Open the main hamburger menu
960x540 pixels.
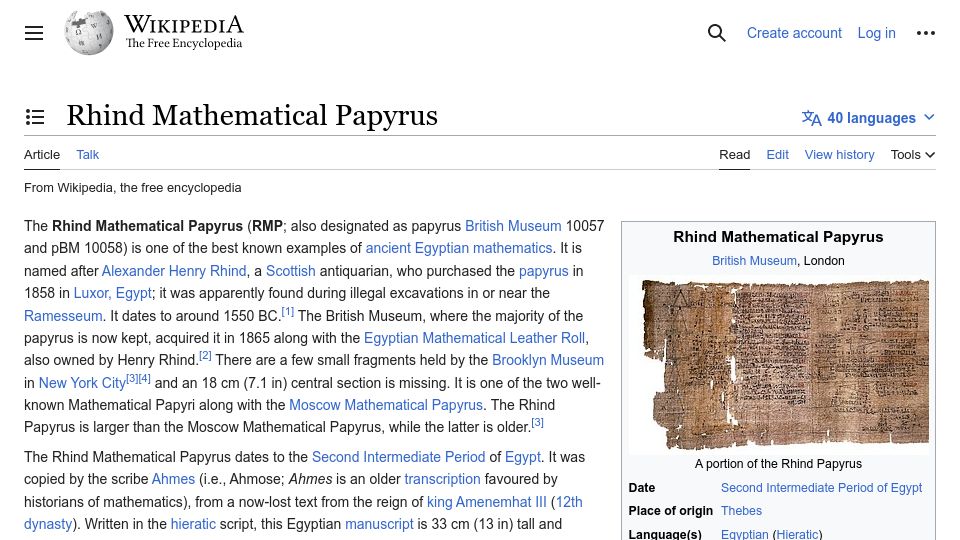point(34,33)
